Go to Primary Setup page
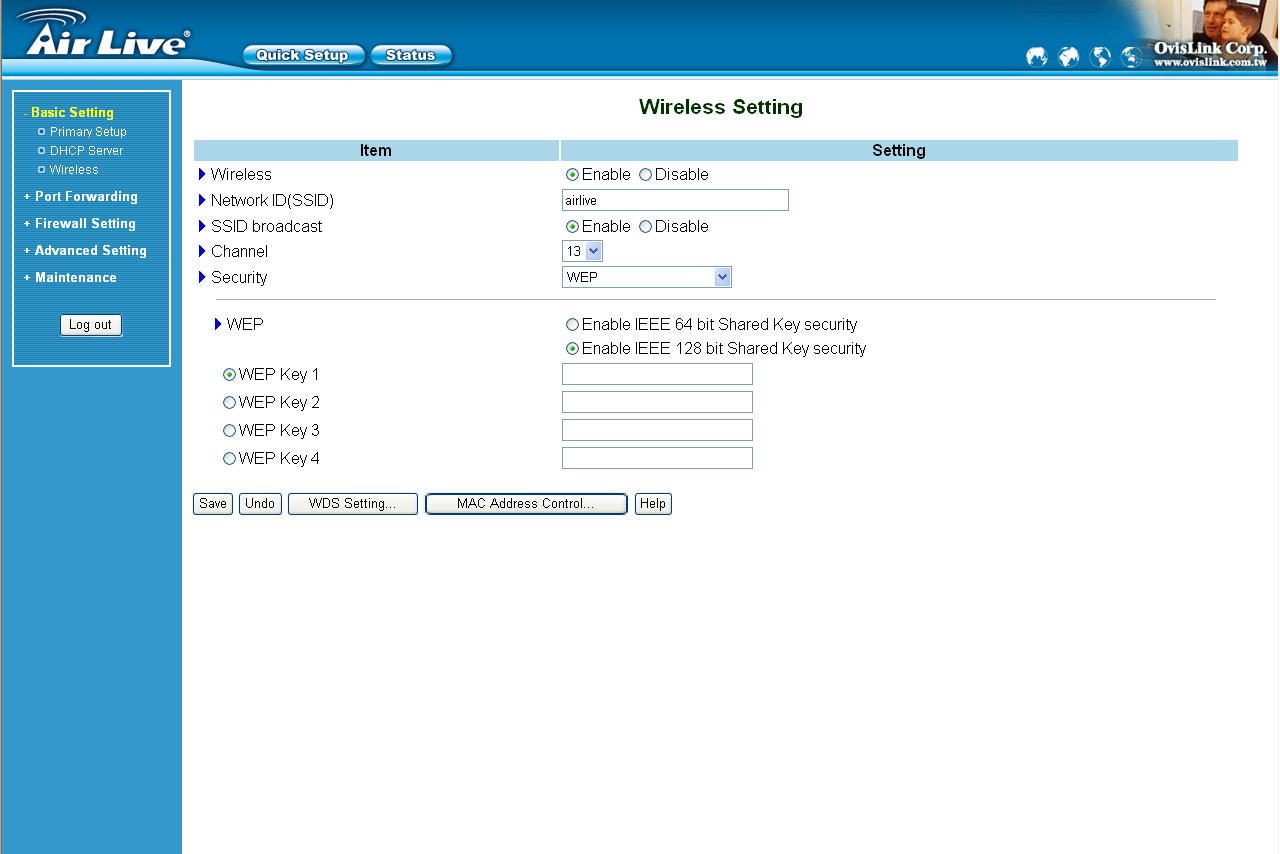Viewport: 1280px width, 854px height. click(x=88, y=132)
